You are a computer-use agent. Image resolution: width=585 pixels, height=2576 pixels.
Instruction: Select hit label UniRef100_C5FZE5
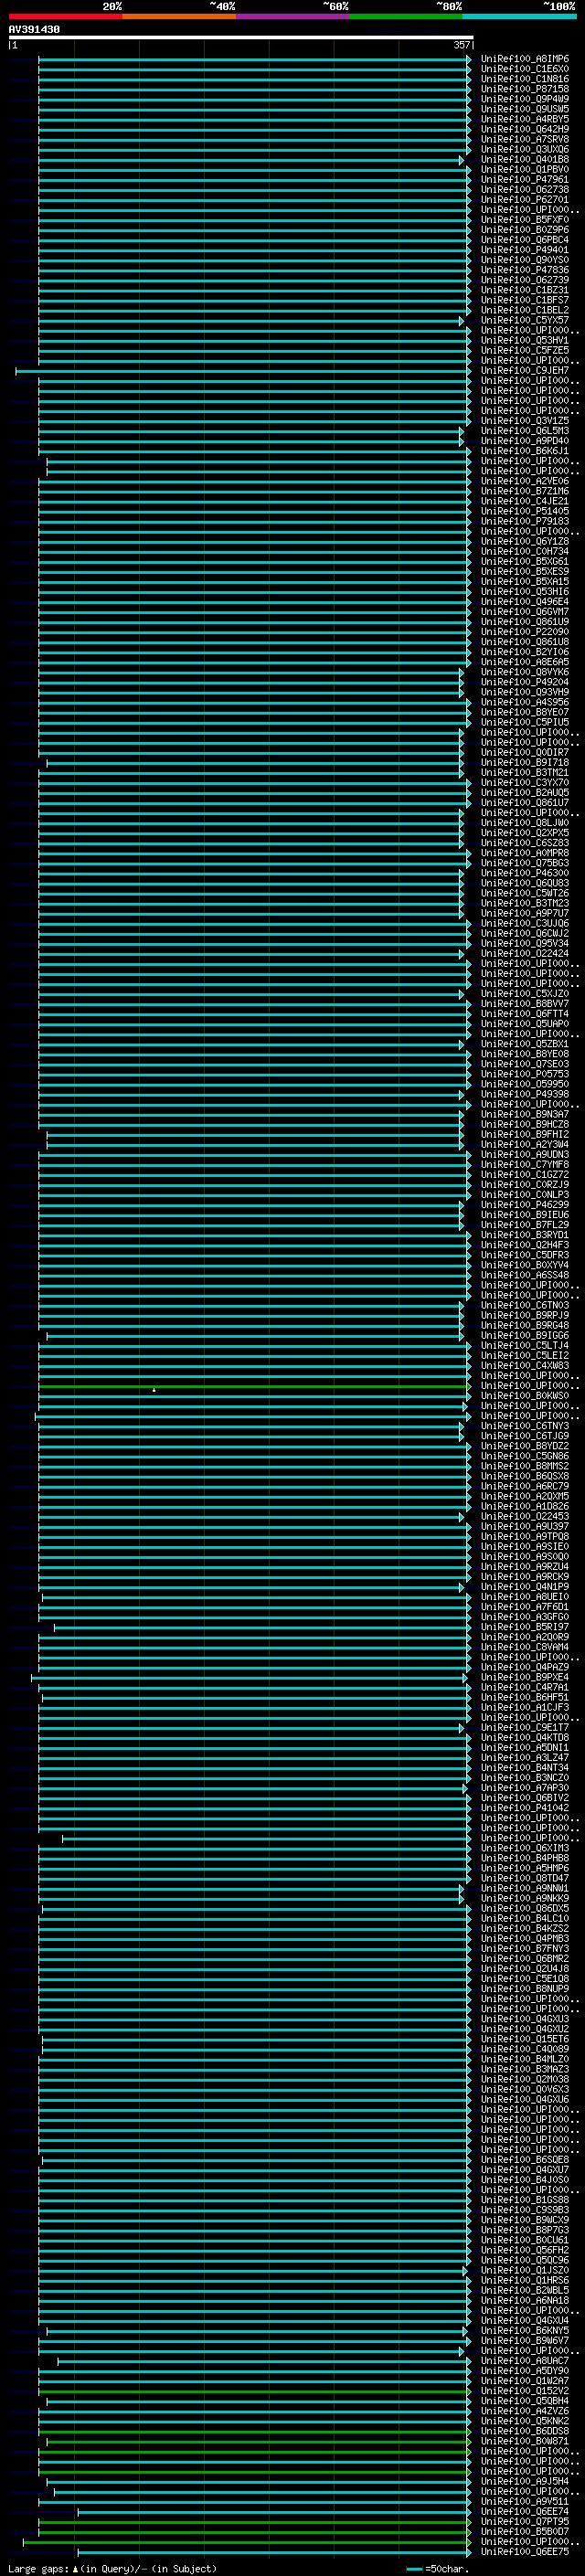(524, 350)
